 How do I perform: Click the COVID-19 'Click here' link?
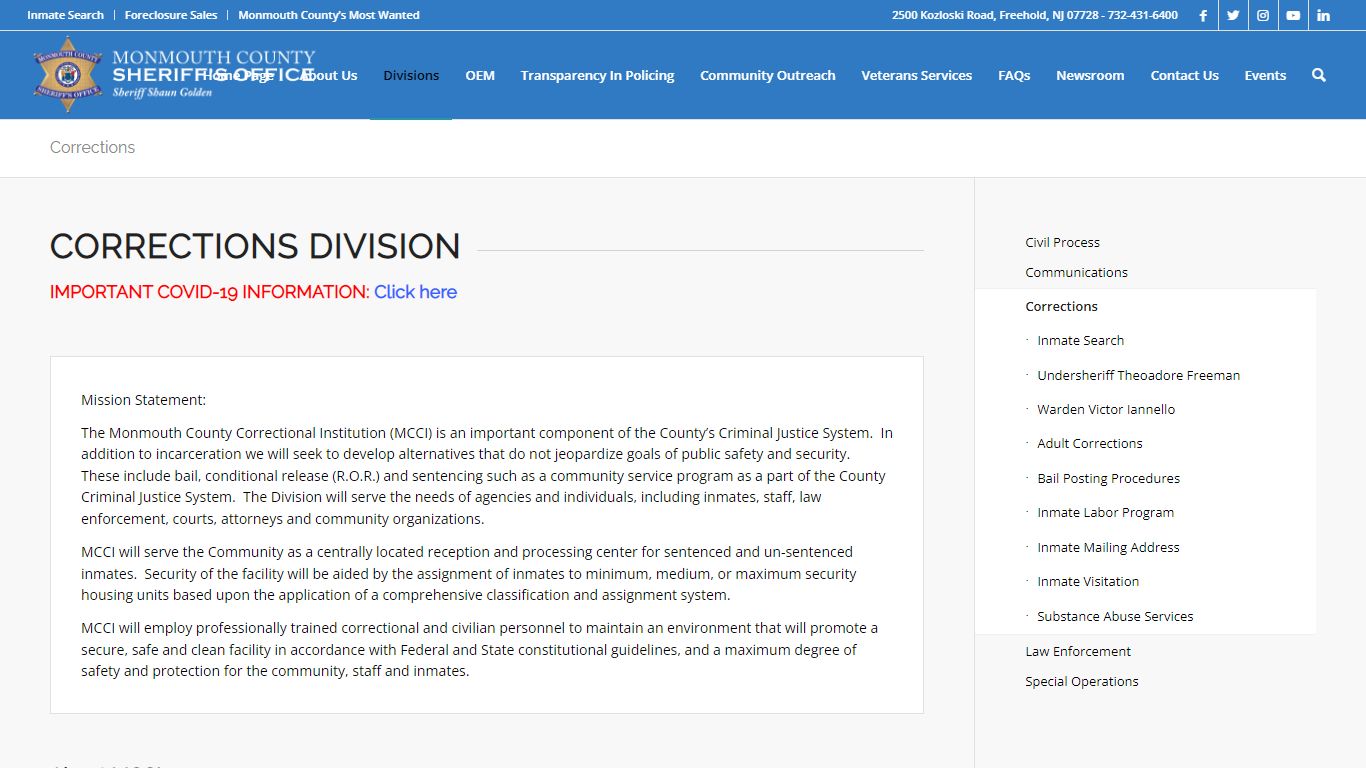[x=415, y=292]
